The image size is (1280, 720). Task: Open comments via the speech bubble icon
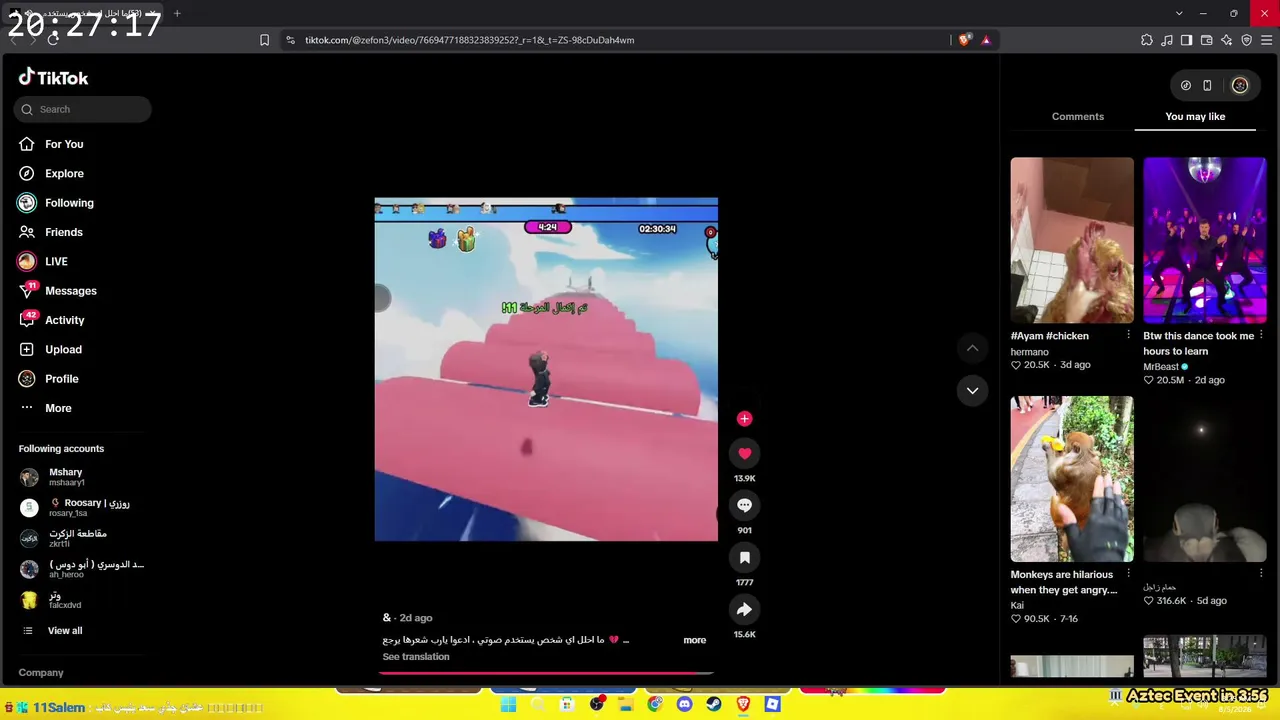[744, 506]
